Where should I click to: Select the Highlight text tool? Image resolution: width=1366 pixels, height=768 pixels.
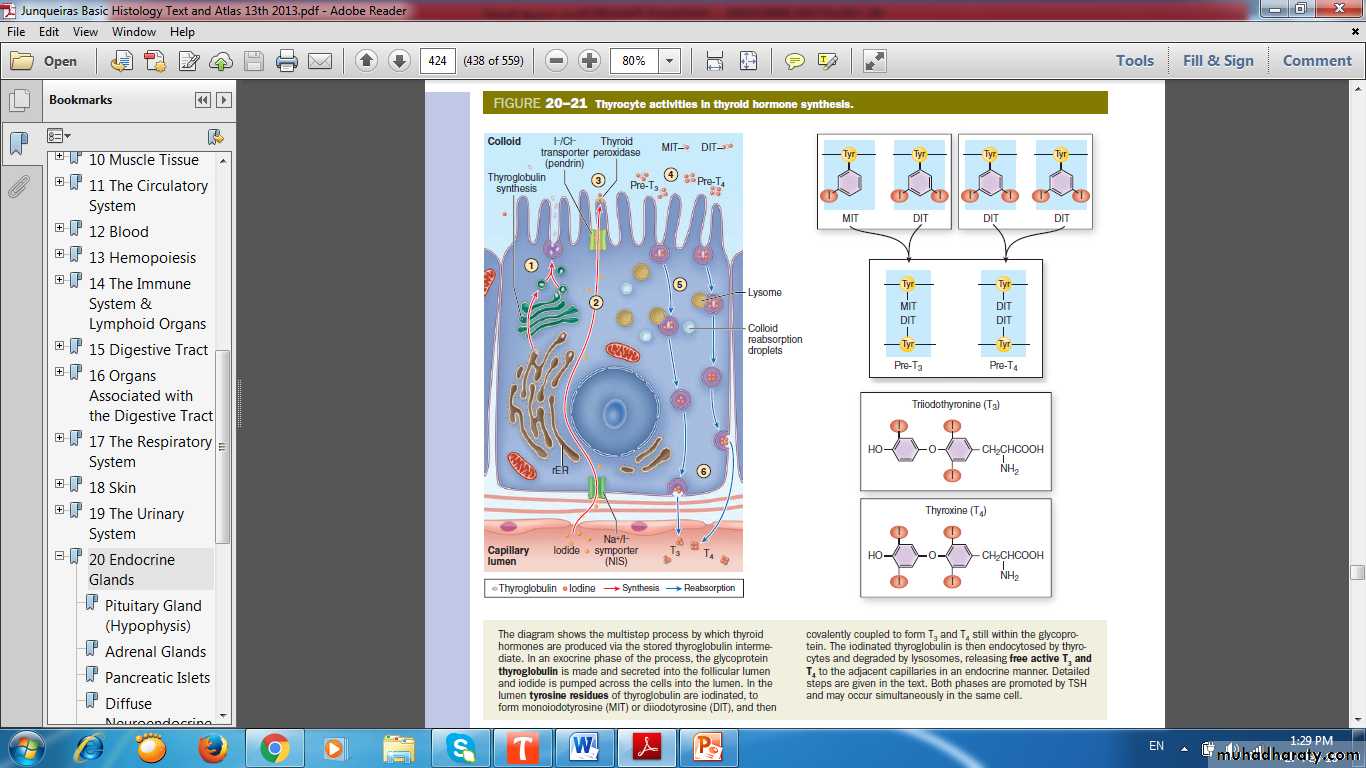click(827, 61)
